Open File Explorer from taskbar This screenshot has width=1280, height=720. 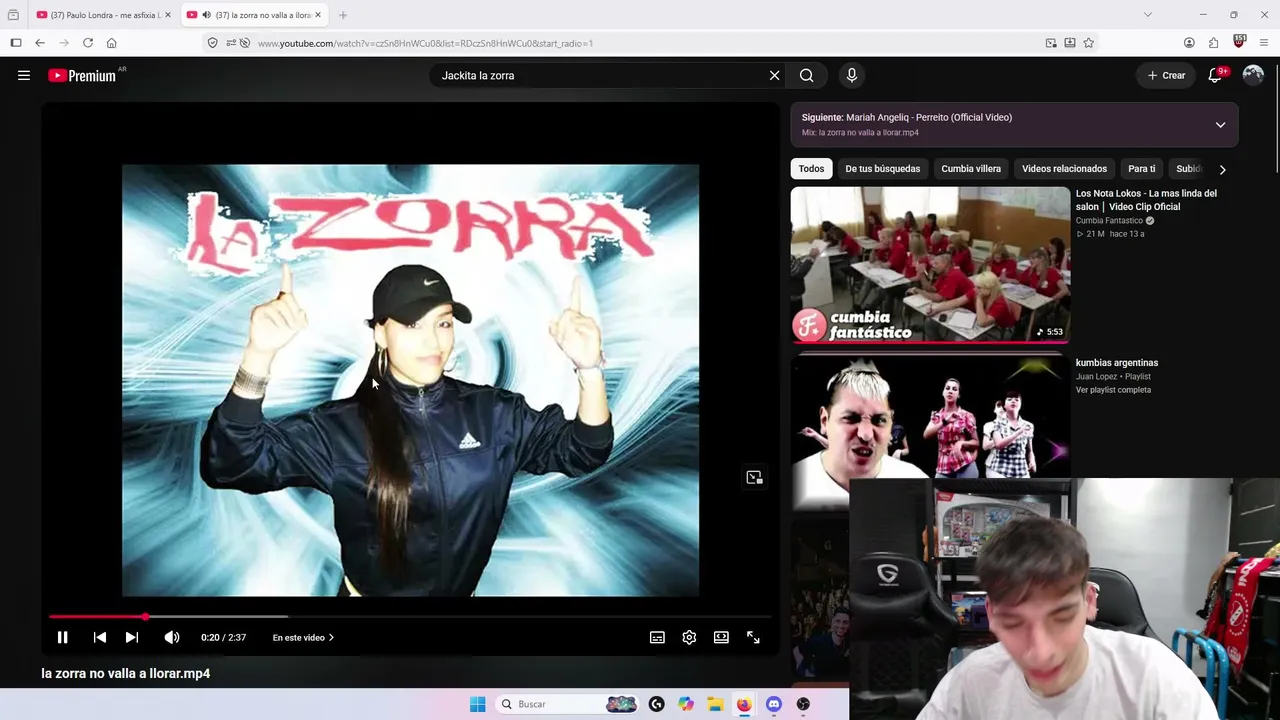click(715, 704)
